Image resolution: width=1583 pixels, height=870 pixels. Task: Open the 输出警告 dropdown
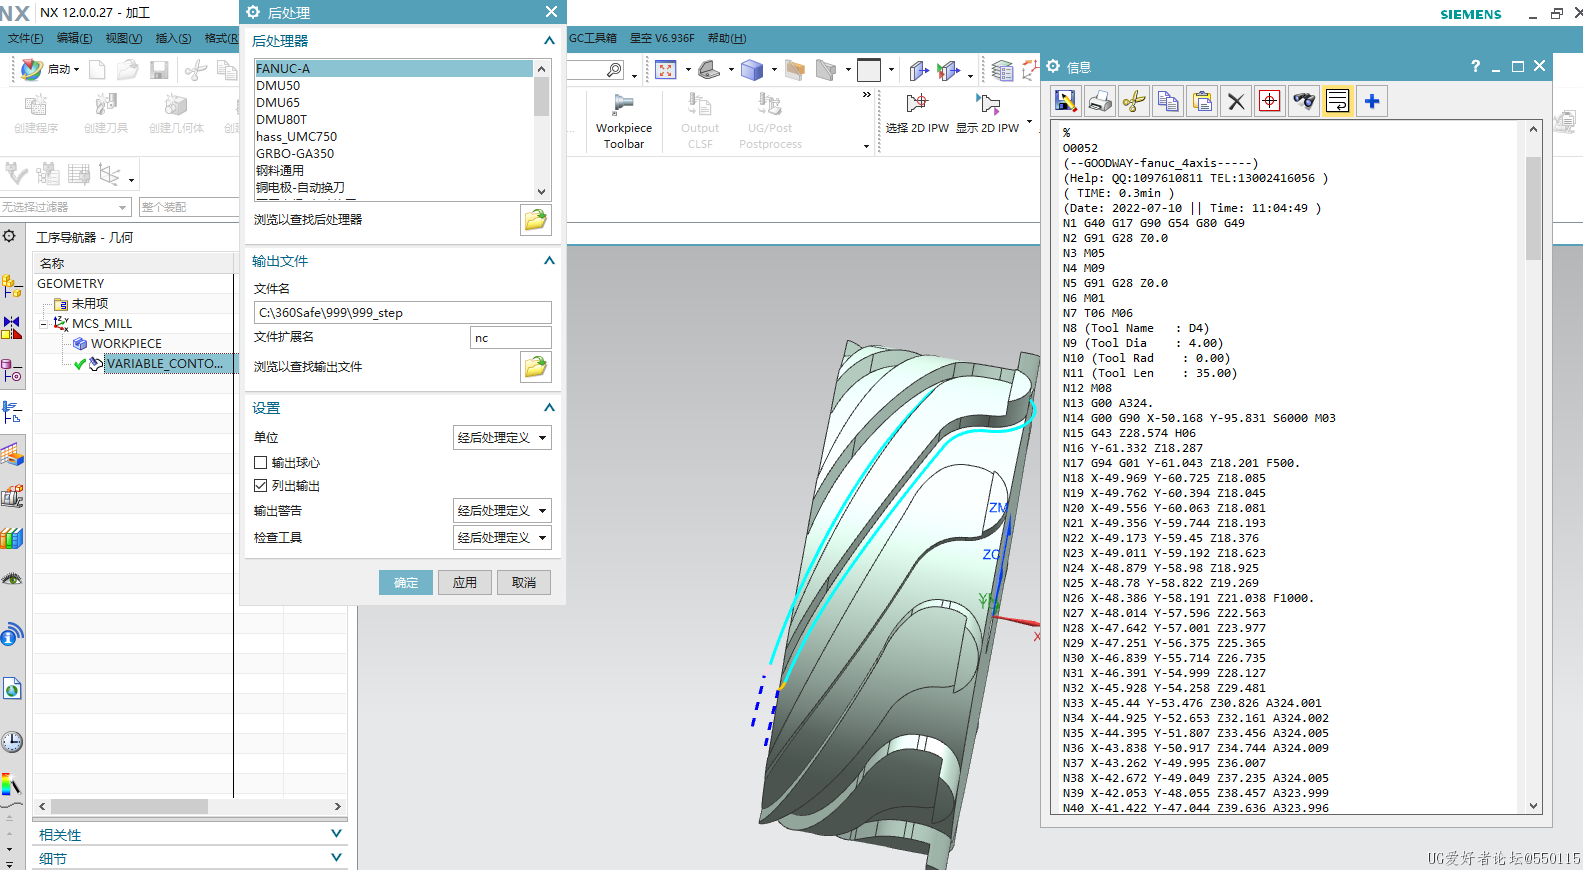coord(502,511)
